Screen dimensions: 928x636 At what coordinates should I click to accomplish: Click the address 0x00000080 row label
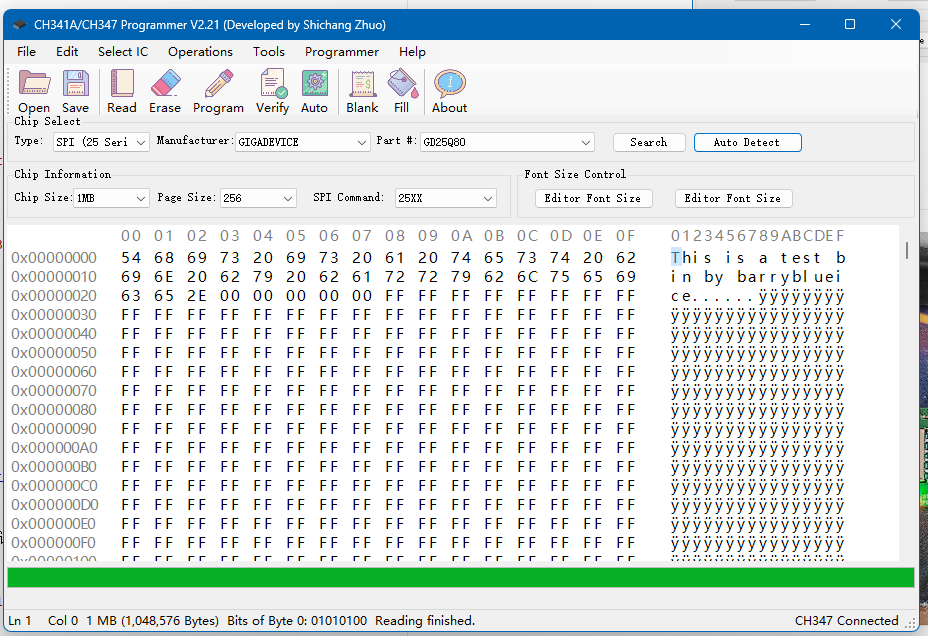tap(54, 410)
